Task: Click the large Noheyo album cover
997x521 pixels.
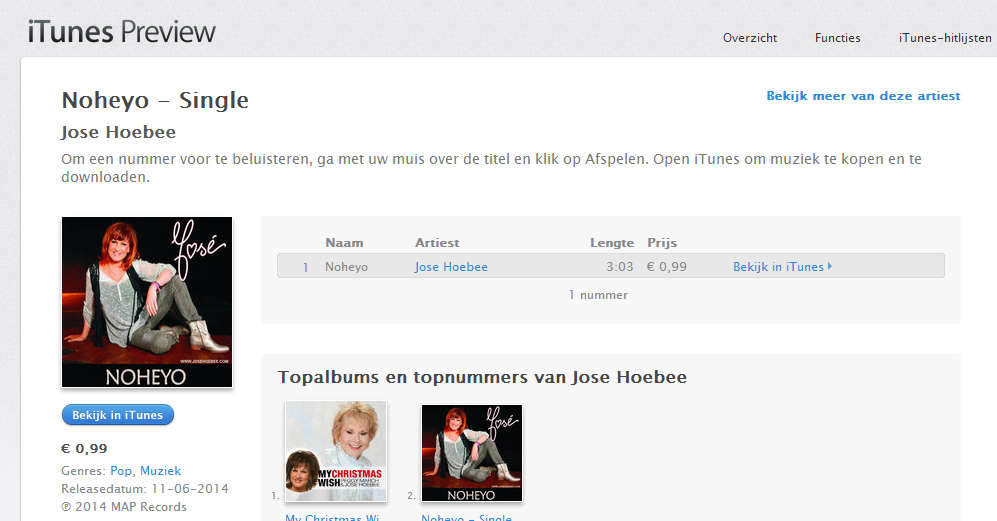Action: [x=147, y=302]
